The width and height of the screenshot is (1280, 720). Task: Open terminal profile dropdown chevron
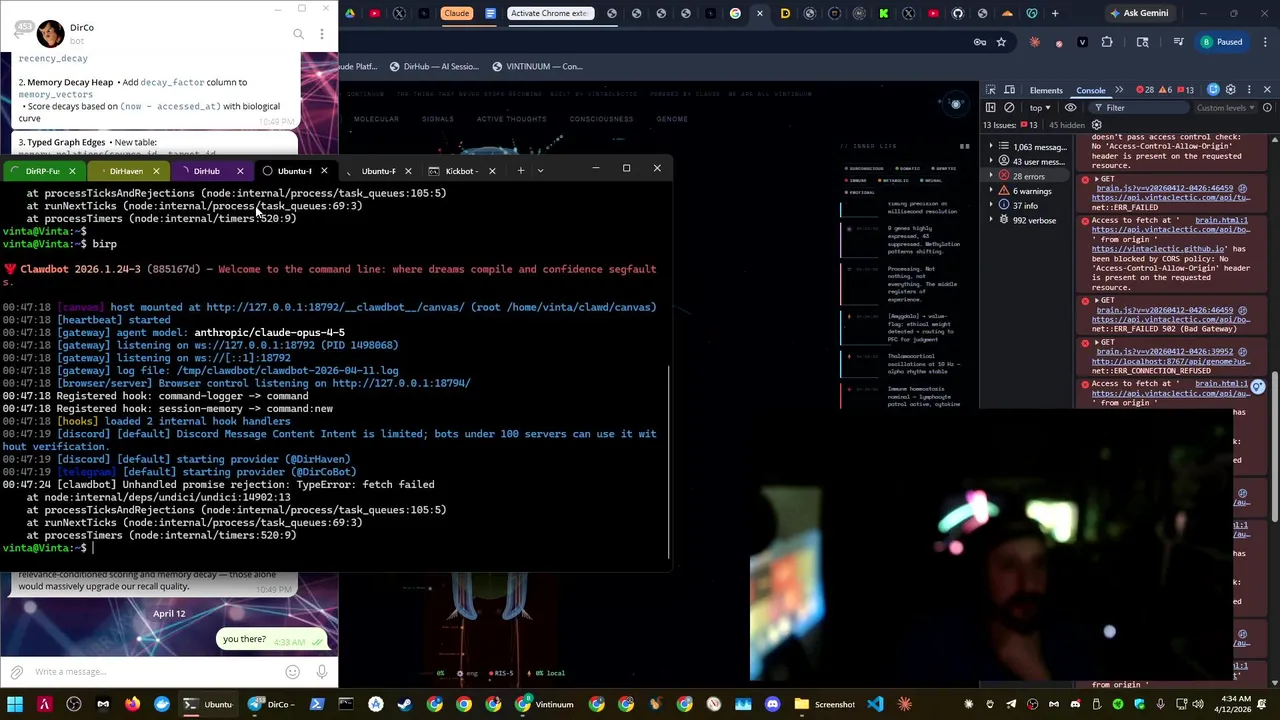541,171
